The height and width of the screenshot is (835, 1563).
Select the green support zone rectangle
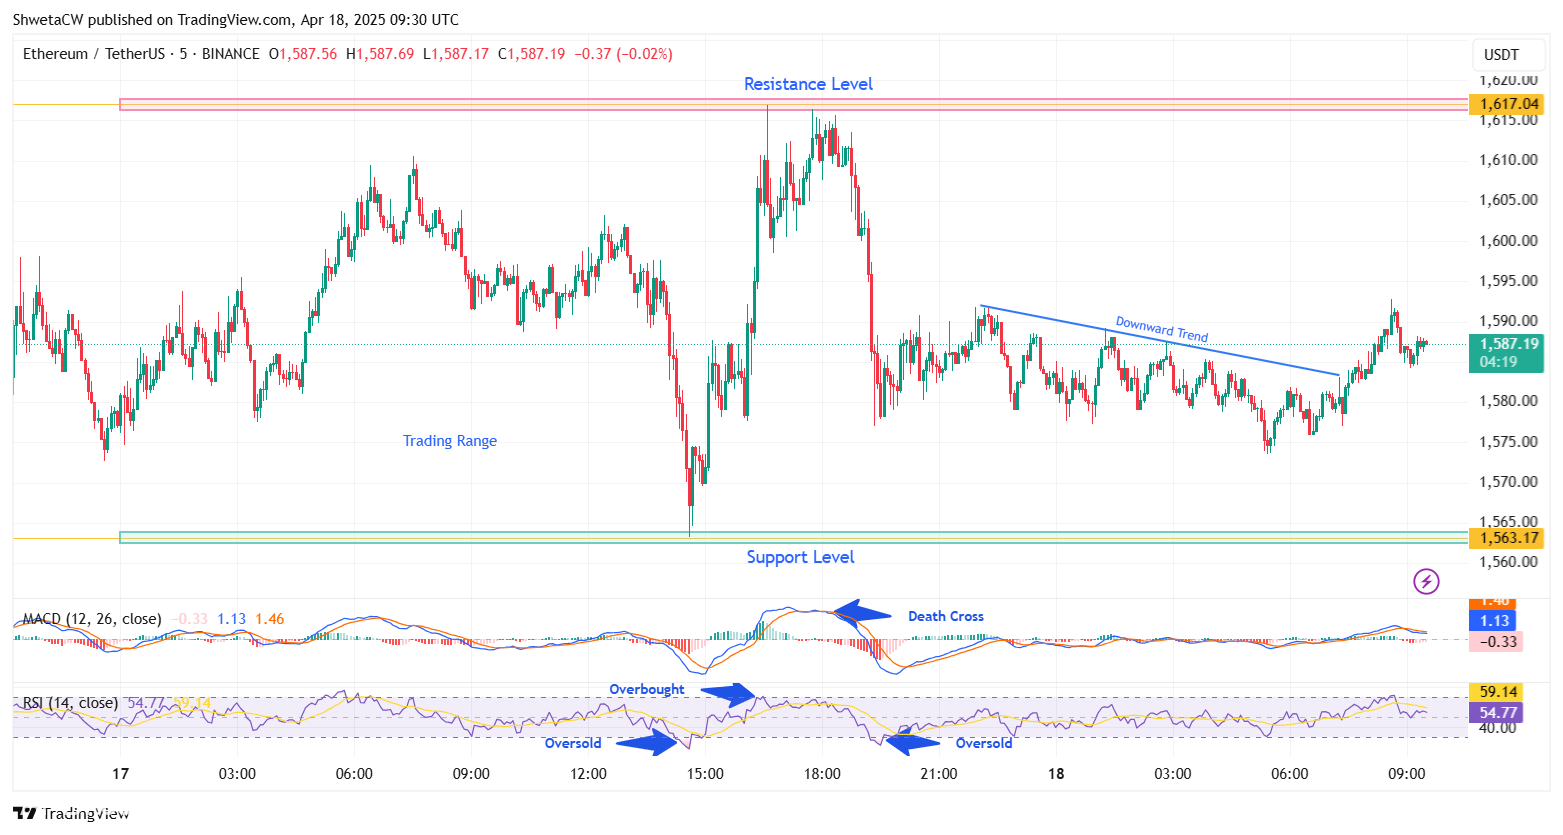point(793,538)
